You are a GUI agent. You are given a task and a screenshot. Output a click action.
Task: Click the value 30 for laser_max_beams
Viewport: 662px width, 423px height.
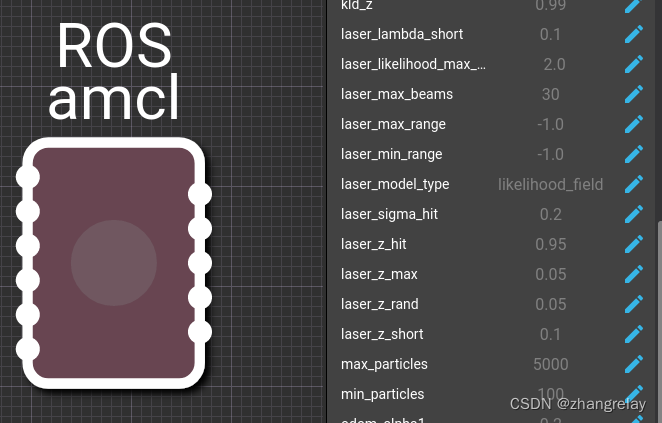point(551,94)
